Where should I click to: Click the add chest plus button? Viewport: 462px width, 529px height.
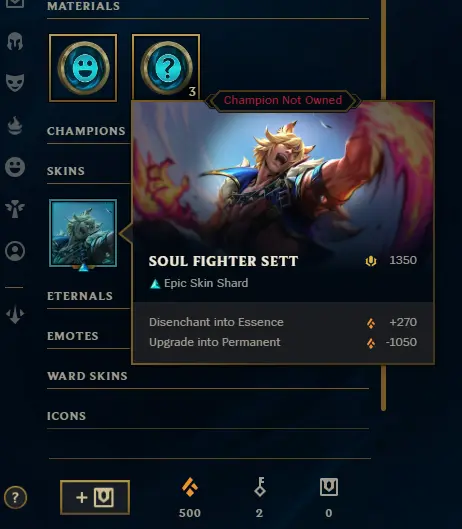click(95, 497)
